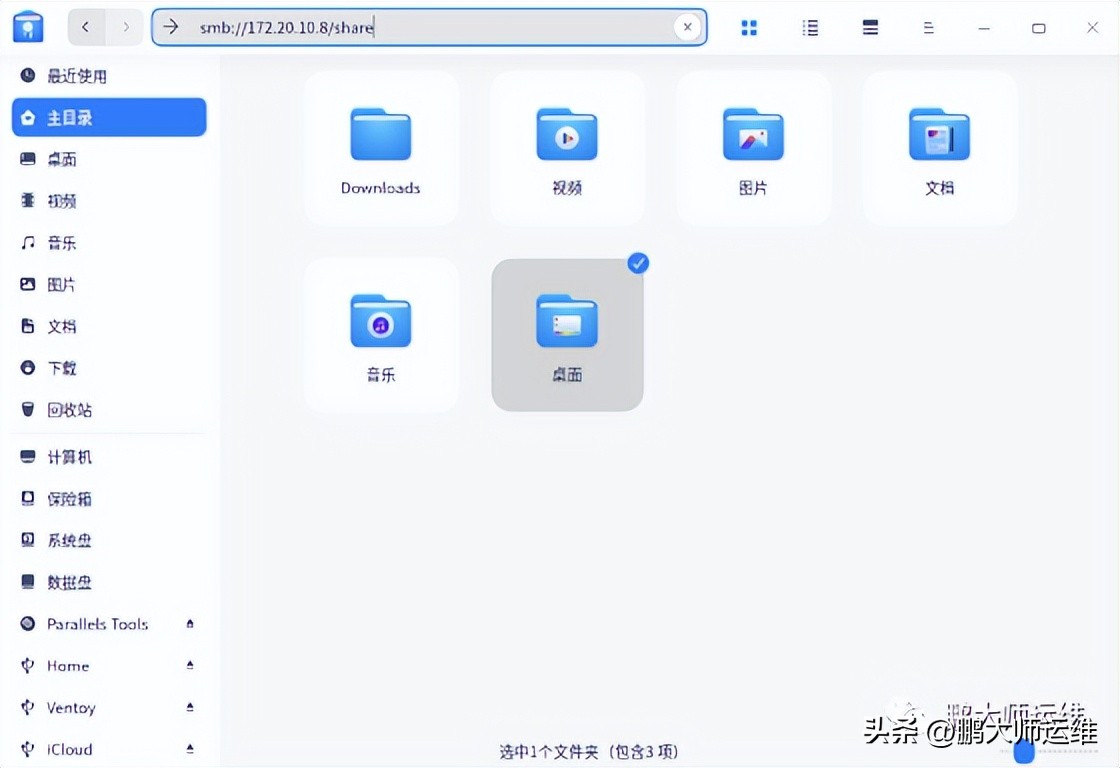Click the file manager logo icon top-left

click(27, 26)
